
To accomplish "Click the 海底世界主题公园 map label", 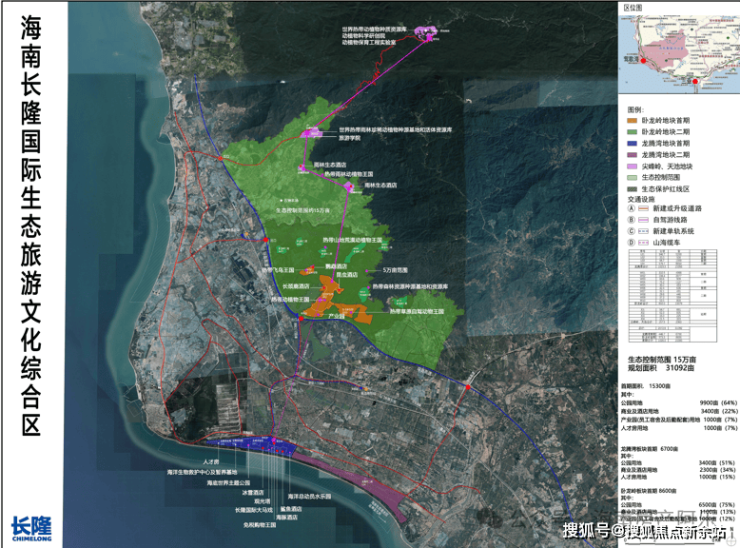I will coord(228,483).
